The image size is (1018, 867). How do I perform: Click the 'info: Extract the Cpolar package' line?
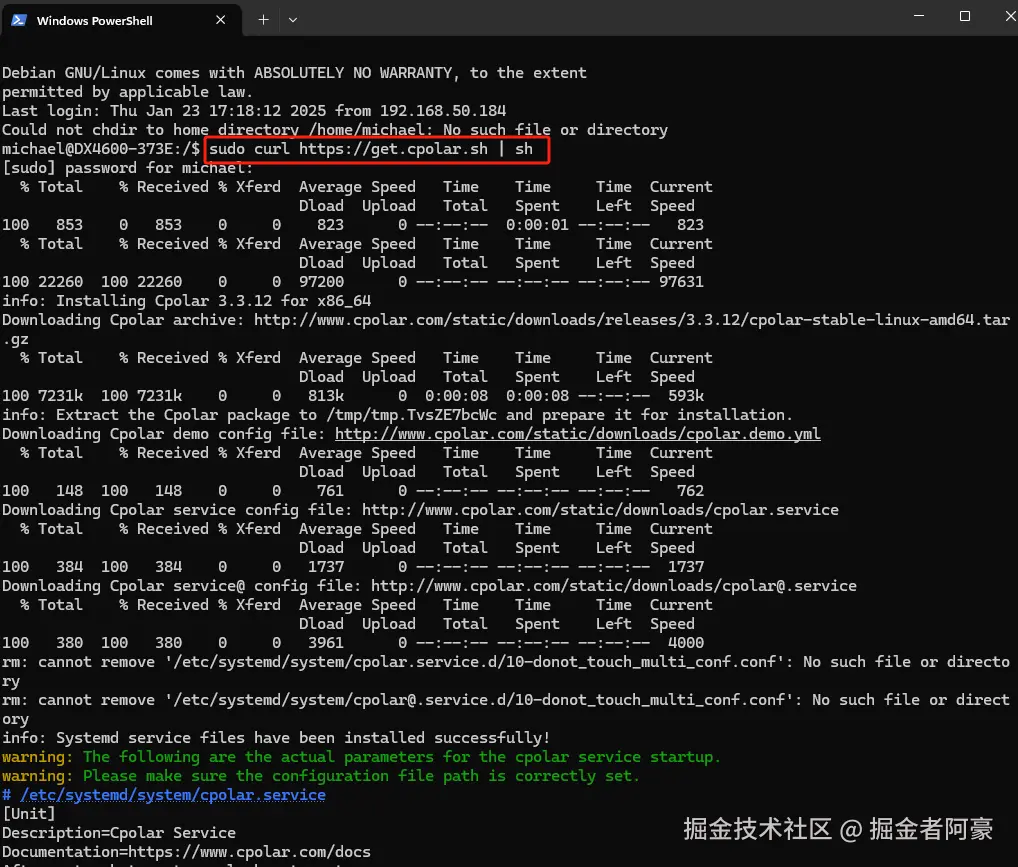coord(397,414)
